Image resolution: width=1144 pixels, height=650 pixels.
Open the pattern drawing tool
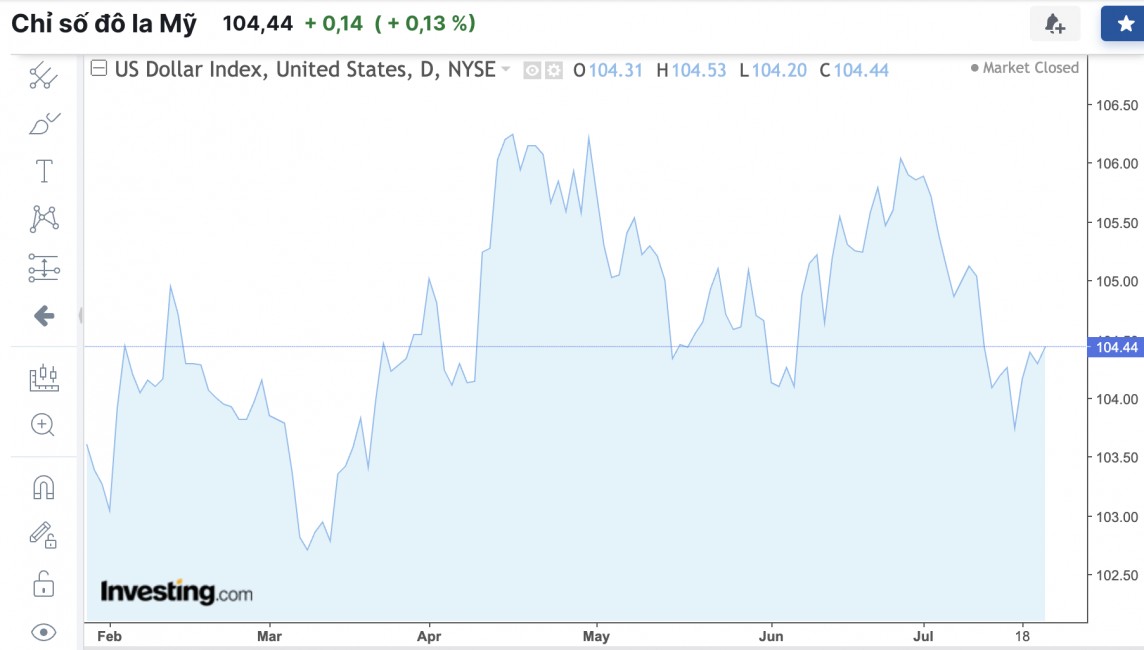coord(44,219)
